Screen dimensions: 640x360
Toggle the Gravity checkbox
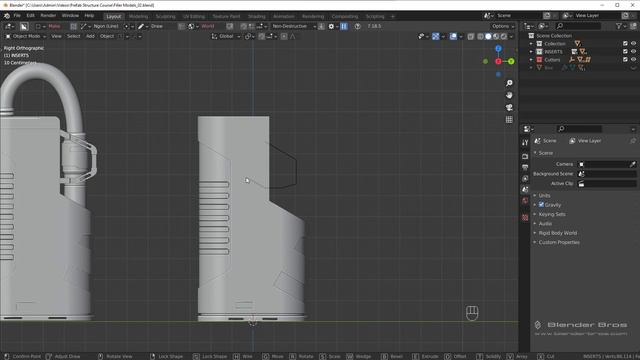(541, 204)
